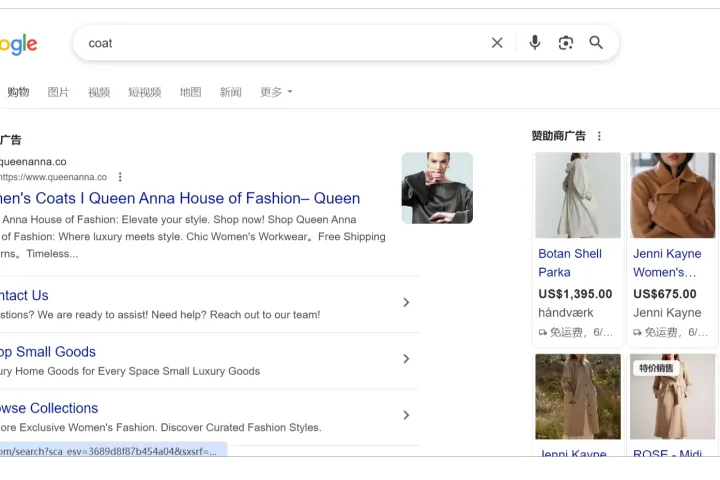Open ad options next to queenanna.co URL
Viewport: 720px width, 480px height.
pyautogui.click(x=120, y=177)
